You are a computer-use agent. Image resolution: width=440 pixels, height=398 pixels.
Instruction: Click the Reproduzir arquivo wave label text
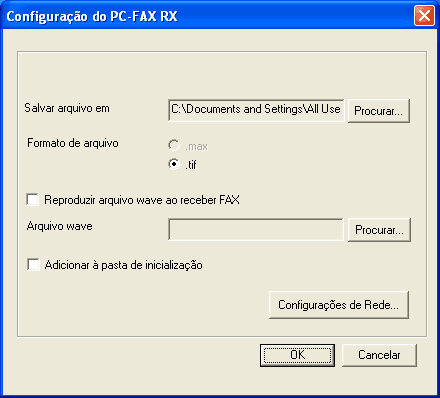pyautogui.click(x=142, y=200)
